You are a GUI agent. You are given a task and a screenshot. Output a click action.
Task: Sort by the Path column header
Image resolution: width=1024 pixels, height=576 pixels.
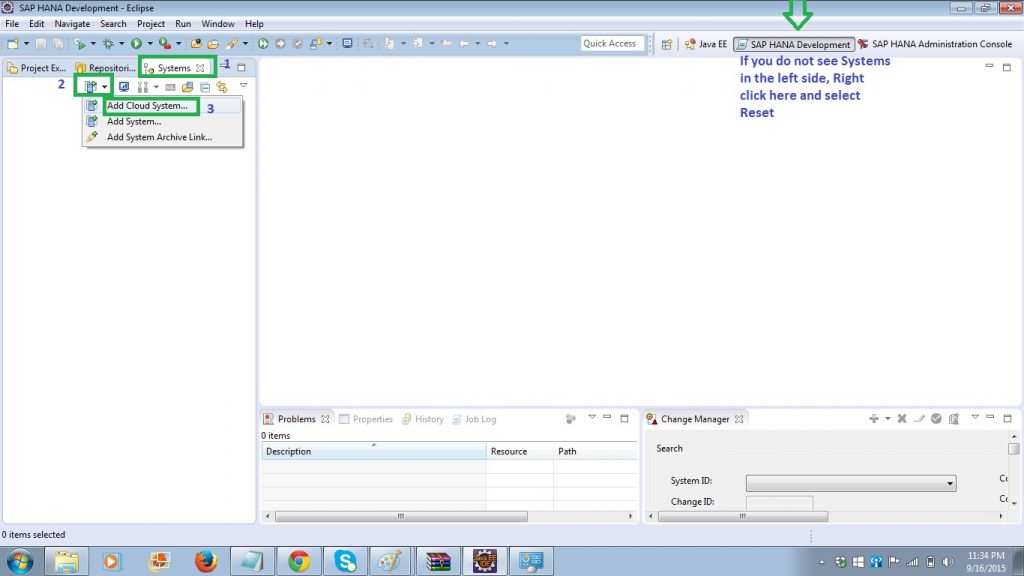(595, 451)
